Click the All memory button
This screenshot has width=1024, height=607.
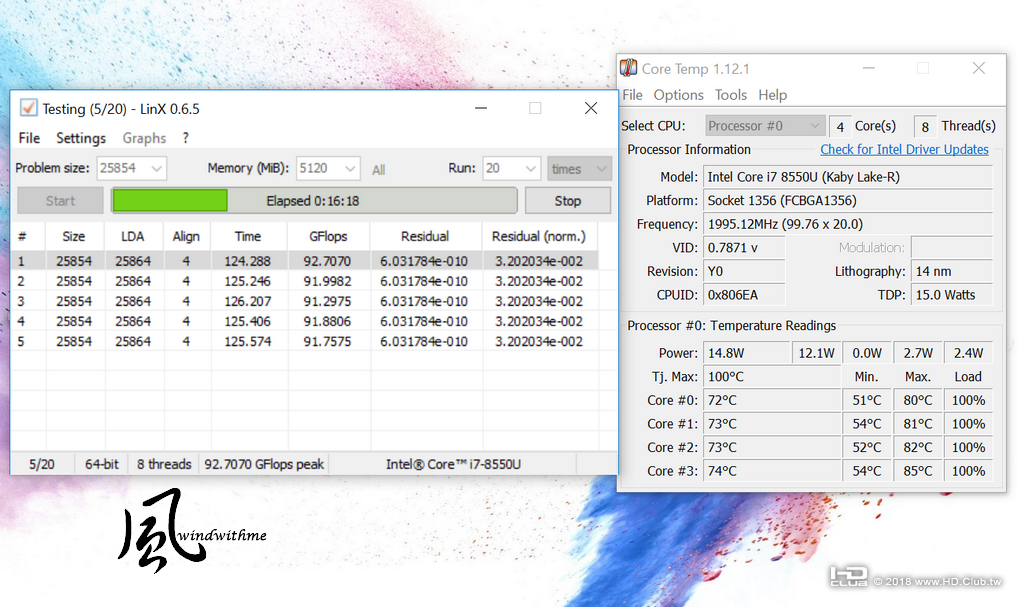pos(379,170)
